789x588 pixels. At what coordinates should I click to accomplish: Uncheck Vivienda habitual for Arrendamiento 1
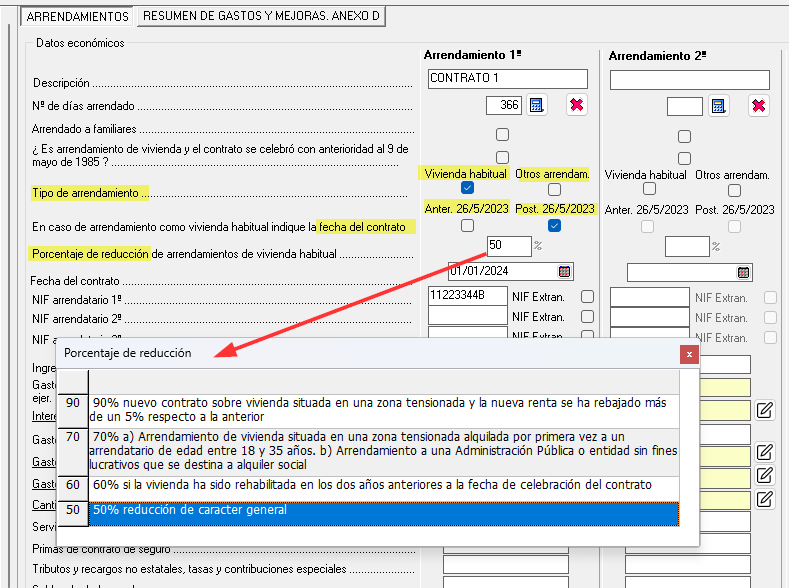467,188
